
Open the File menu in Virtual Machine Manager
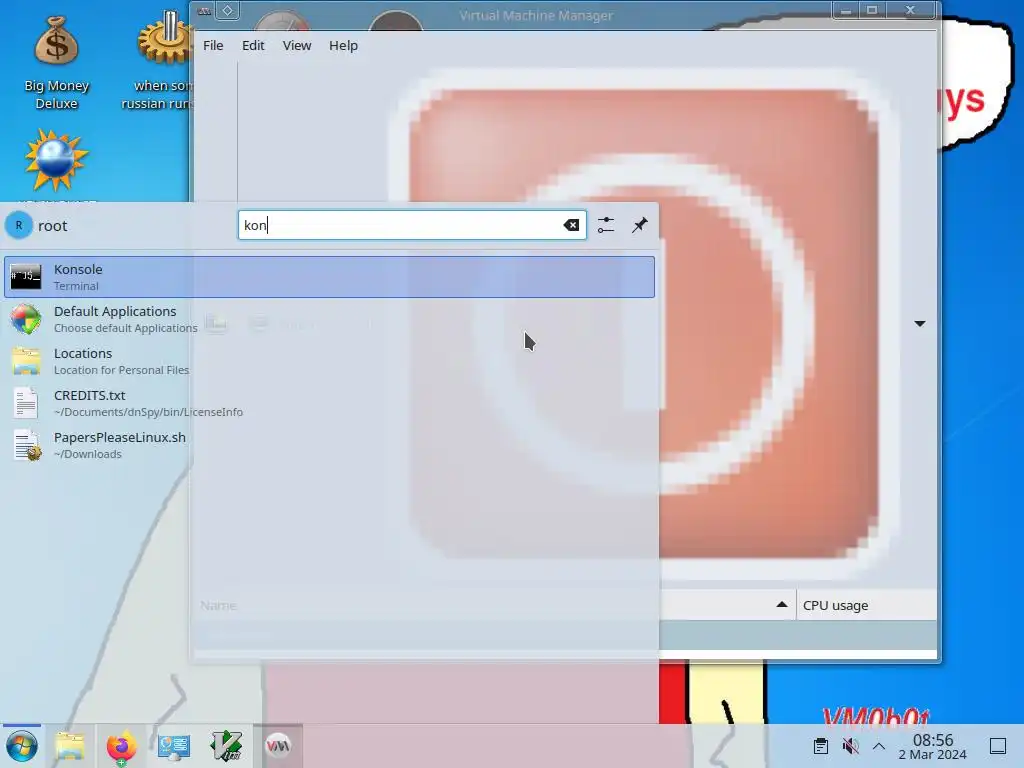click(x=213, y=46)
